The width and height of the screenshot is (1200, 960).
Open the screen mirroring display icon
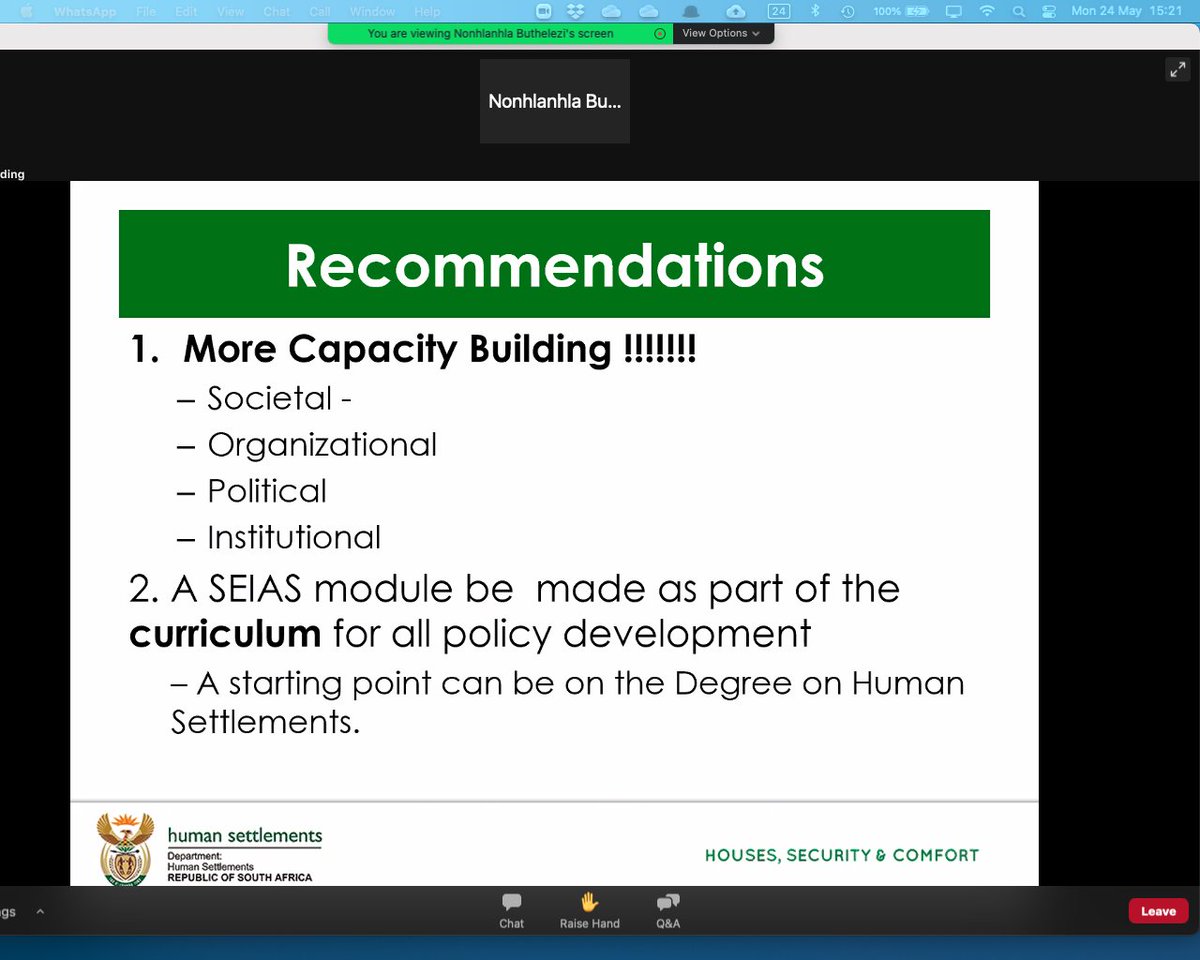(x=953, y=11)
